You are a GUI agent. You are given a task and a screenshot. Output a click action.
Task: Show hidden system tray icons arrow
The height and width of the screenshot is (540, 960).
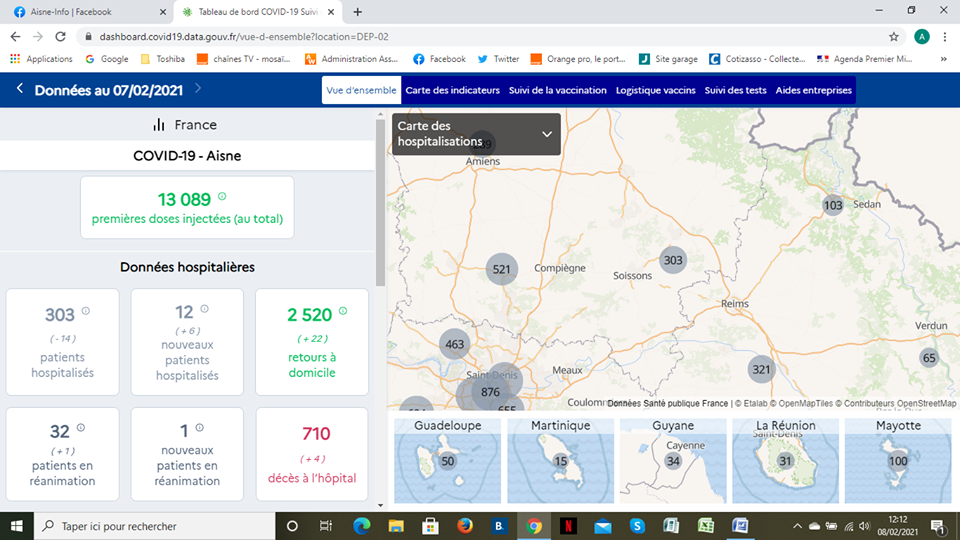(797, 525)
